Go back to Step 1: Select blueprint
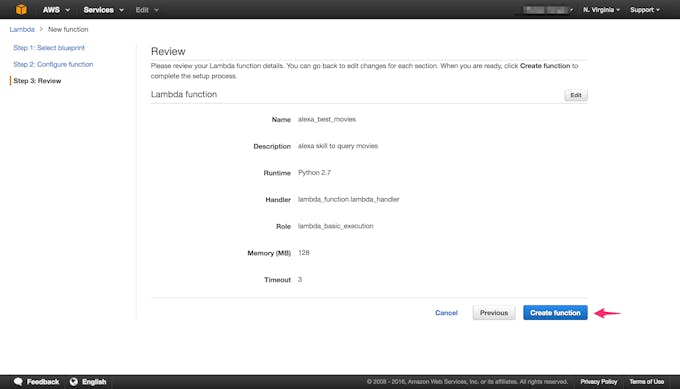Image resolution: width=680 pixels, height=389 pixels. click(49, 48)
